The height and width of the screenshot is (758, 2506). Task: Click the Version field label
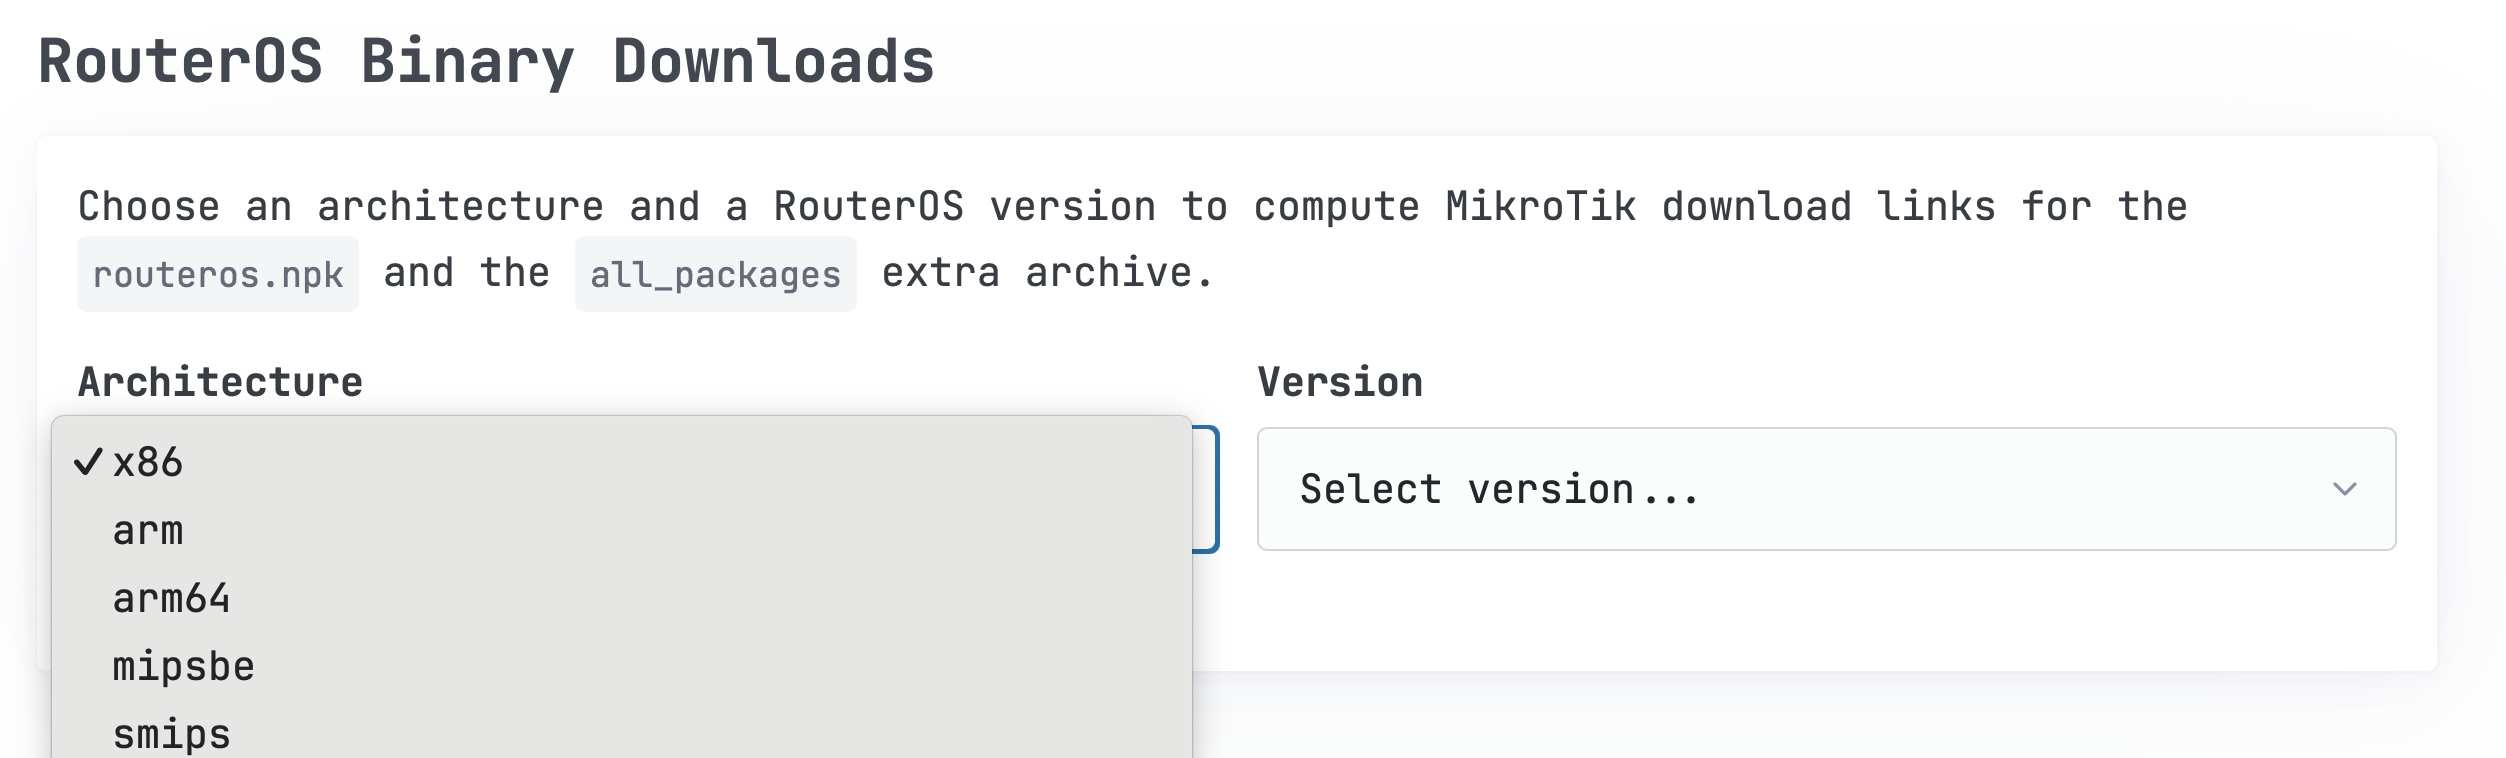click(1339, 382)
